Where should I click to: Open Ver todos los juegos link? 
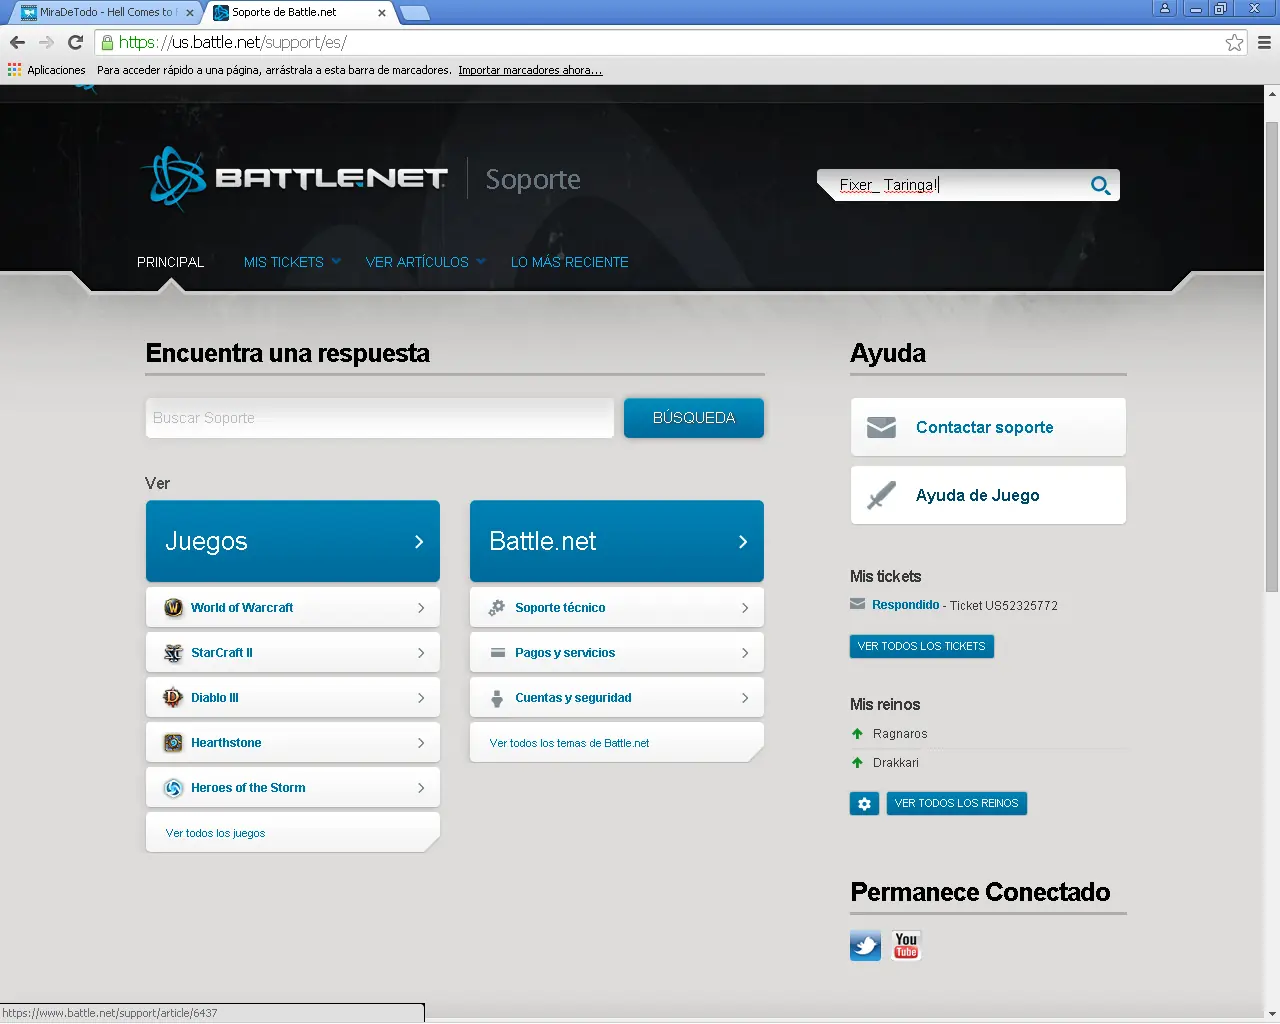[x=216, y=833]
